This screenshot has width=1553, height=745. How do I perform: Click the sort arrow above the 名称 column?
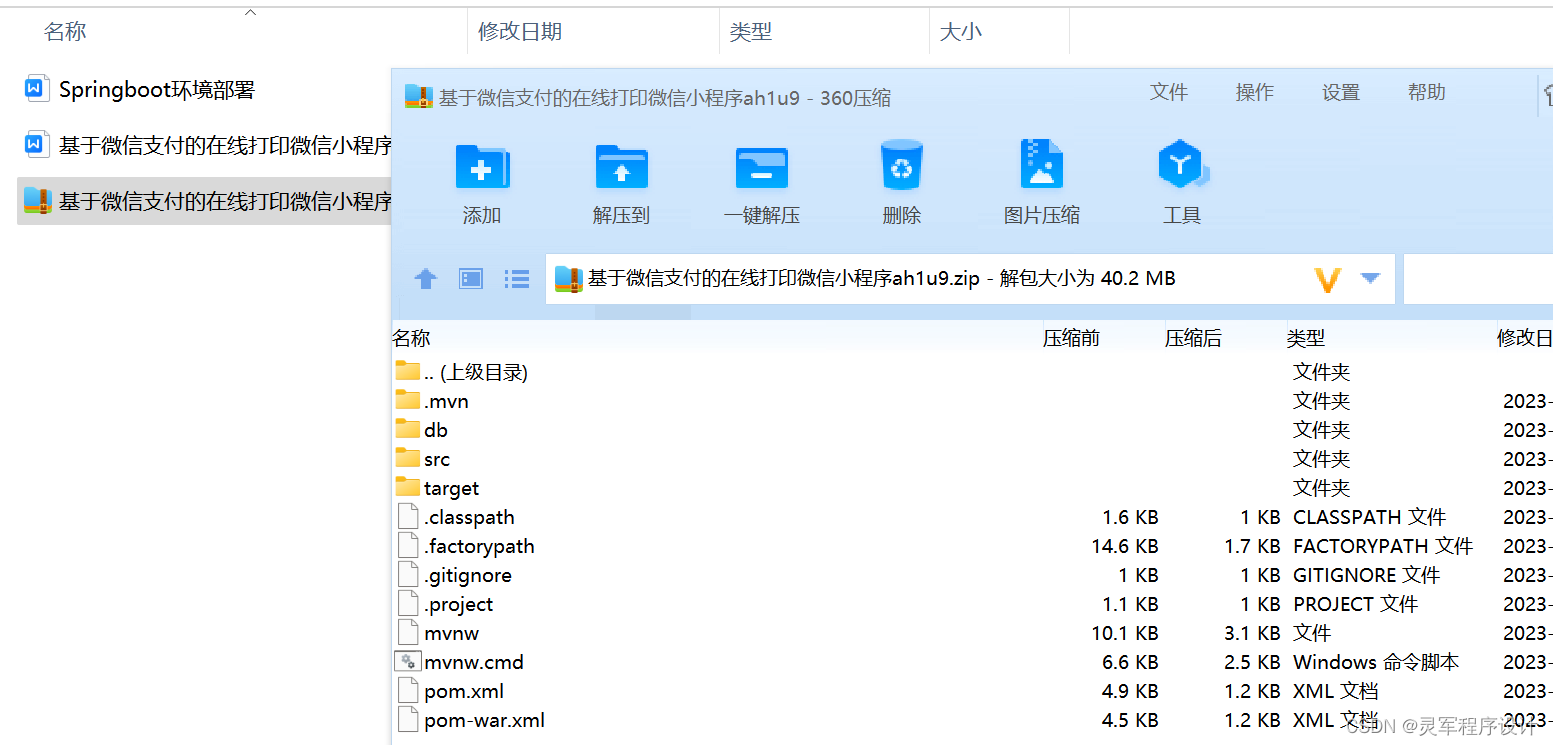pyautogui.click(x=249, y=12)
